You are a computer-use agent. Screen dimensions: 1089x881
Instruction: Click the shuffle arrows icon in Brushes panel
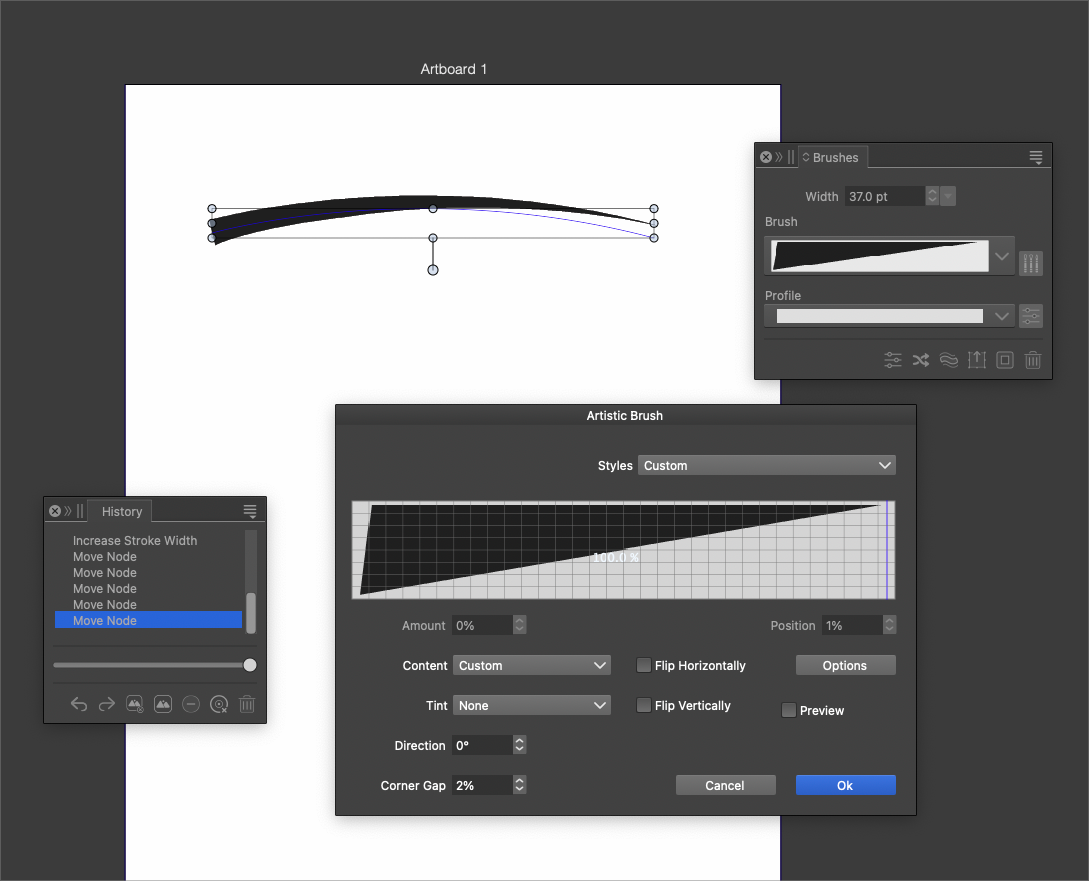[921, 360]
